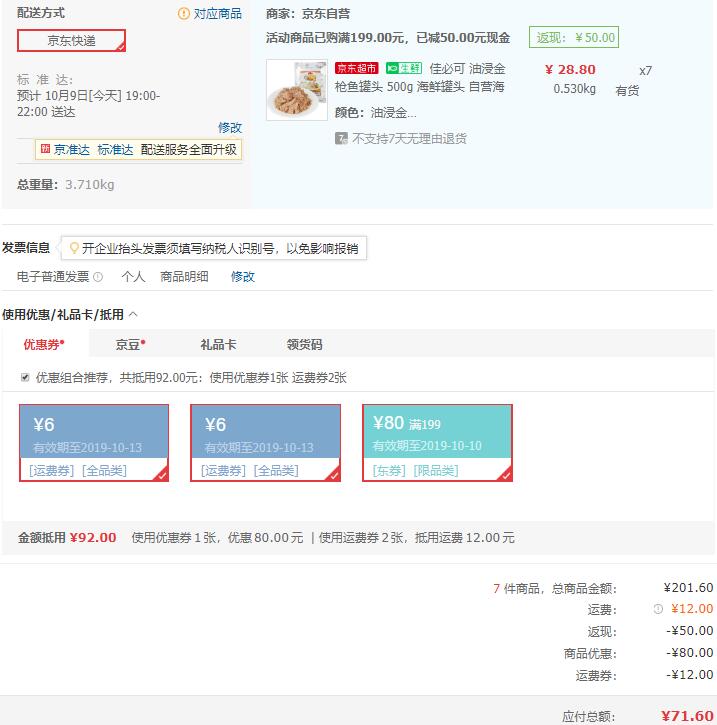Select 京东快递 delivery method
This screenshot has width=717, height=725.
71,41
